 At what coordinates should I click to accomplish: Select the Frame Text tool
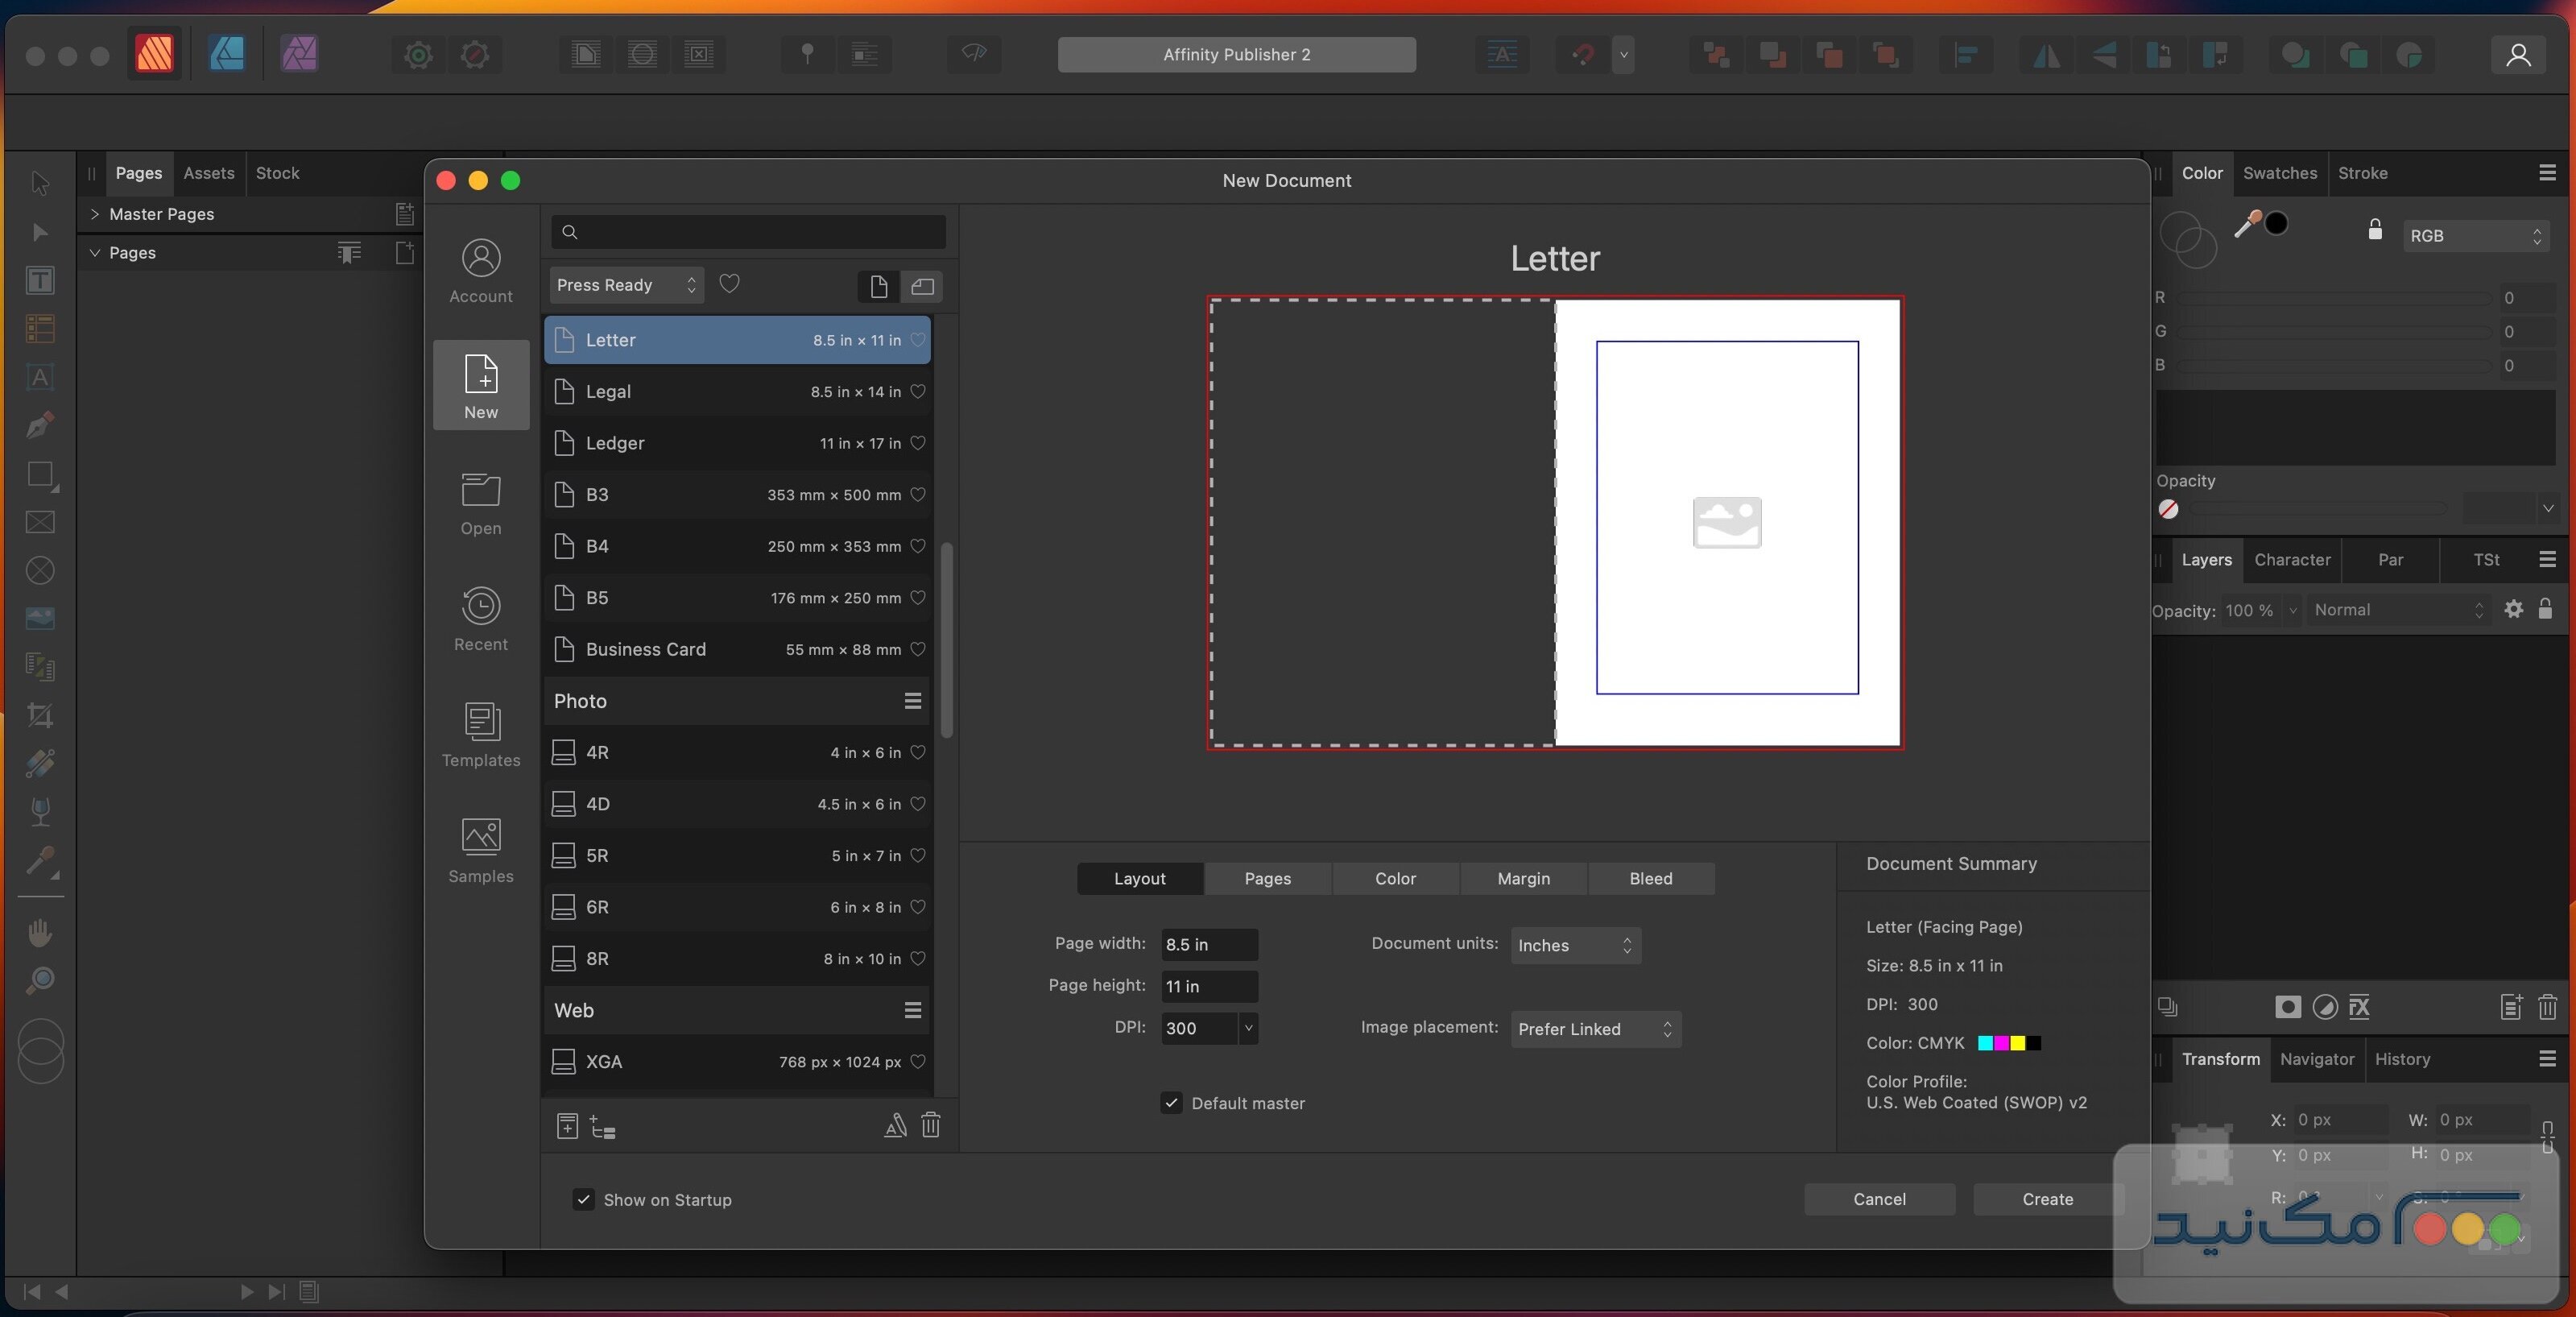tap(40, 279)
